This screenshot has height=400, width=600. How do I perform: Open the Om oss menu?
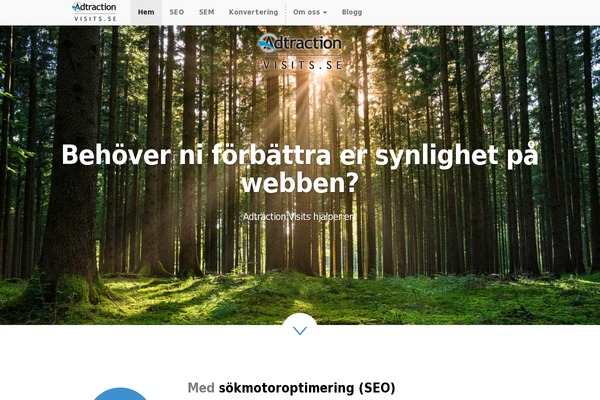click(310, 12)
